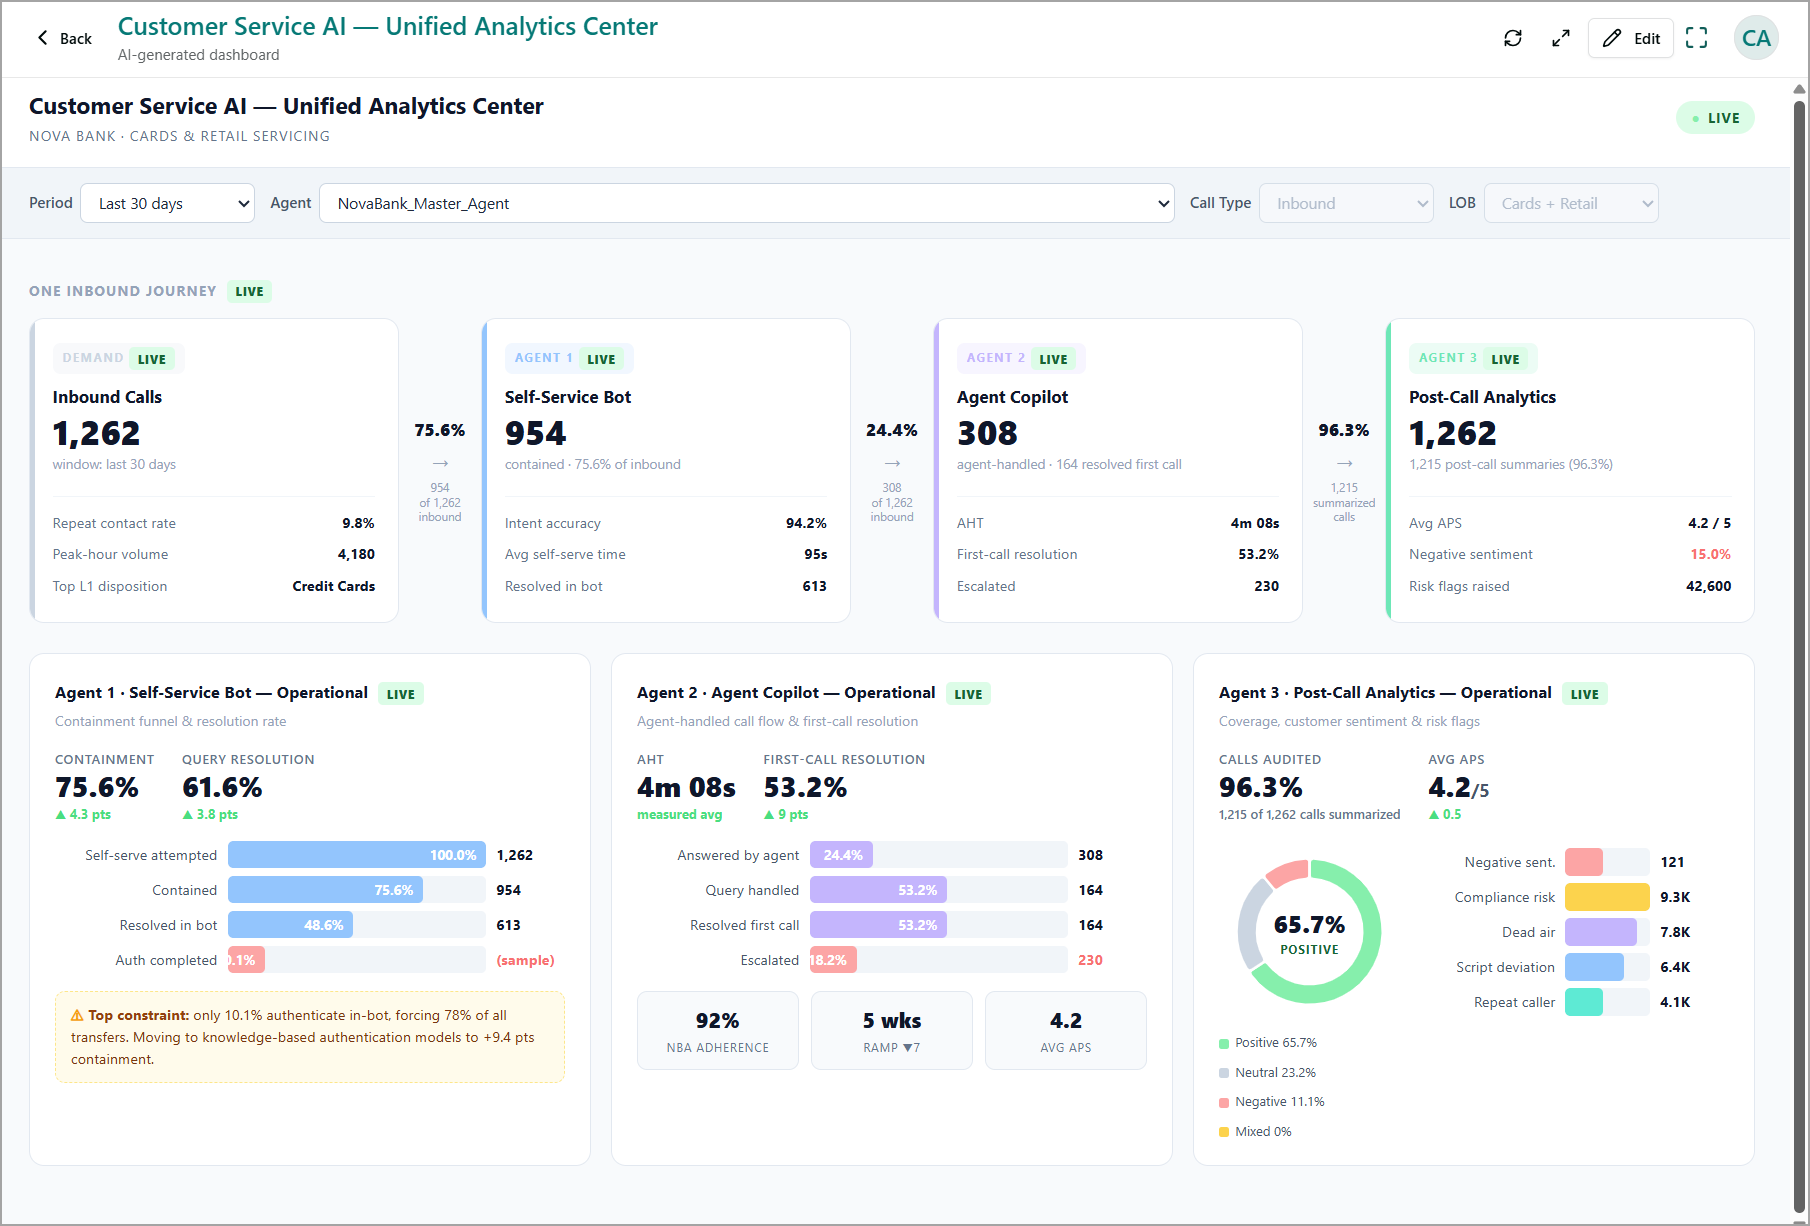This screenshot has height=1226, width=1810.
Task: Click the Answered by agent 24.4% bar
Action: pos(841,855)
